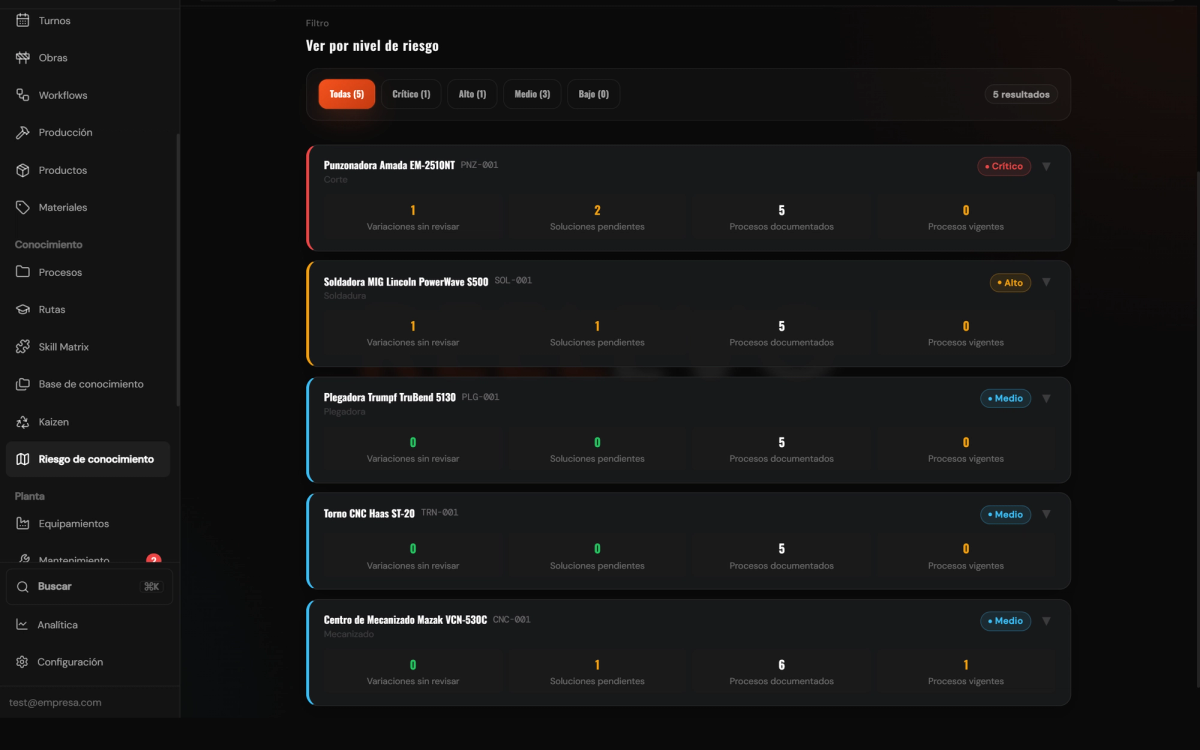Go to Workflows page label
The image size is (1200, 750).
63,95
